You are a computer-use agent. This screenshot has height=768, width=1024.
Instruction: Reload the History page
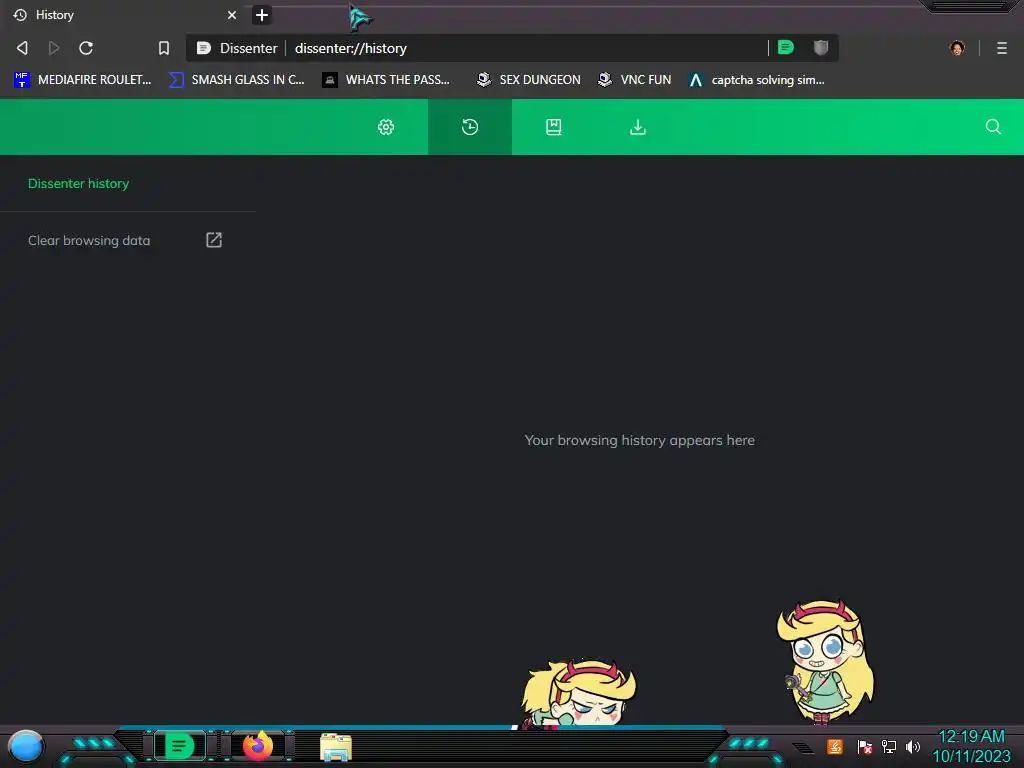click(x=86, y=48)
